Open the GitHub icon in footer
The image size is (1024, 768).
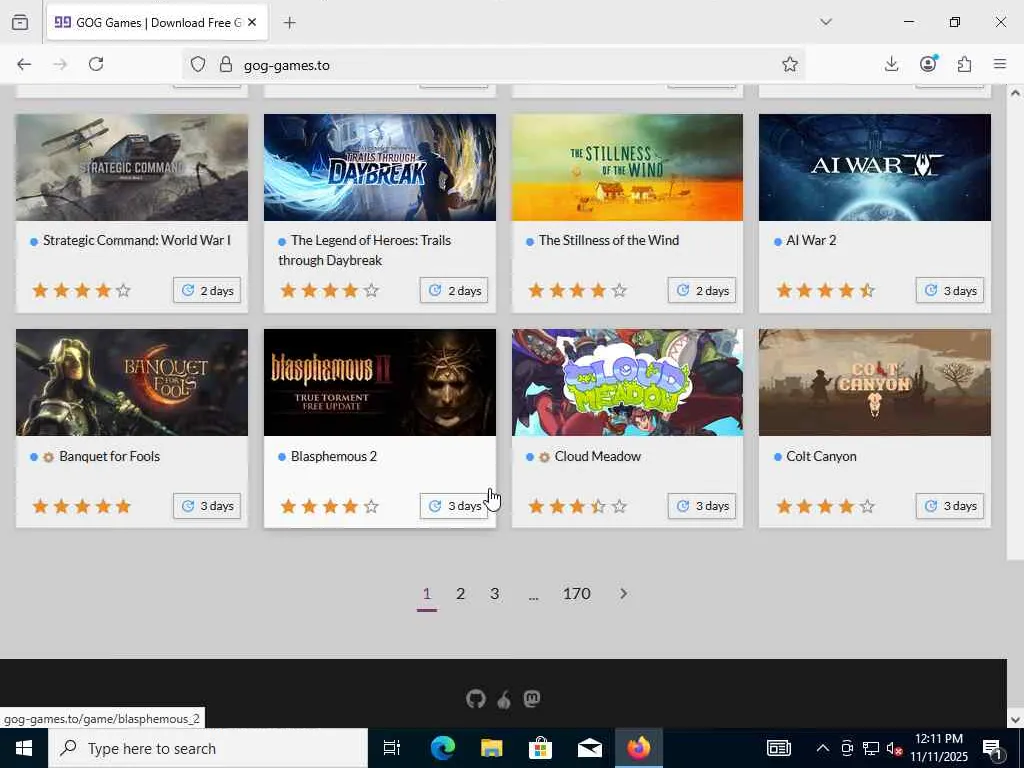pyautogui.click(x=476, y=699)
